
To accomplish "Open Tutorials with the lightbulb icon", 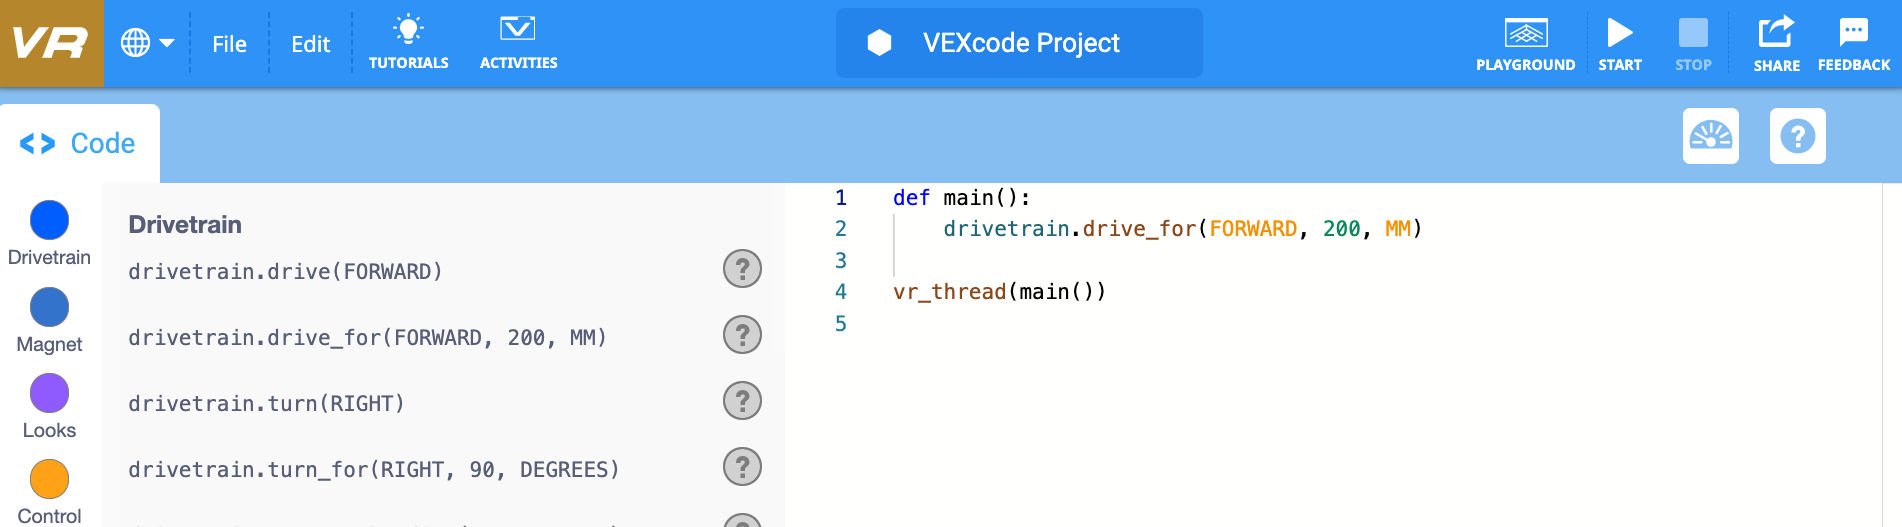I will click(x=408, y=43).
